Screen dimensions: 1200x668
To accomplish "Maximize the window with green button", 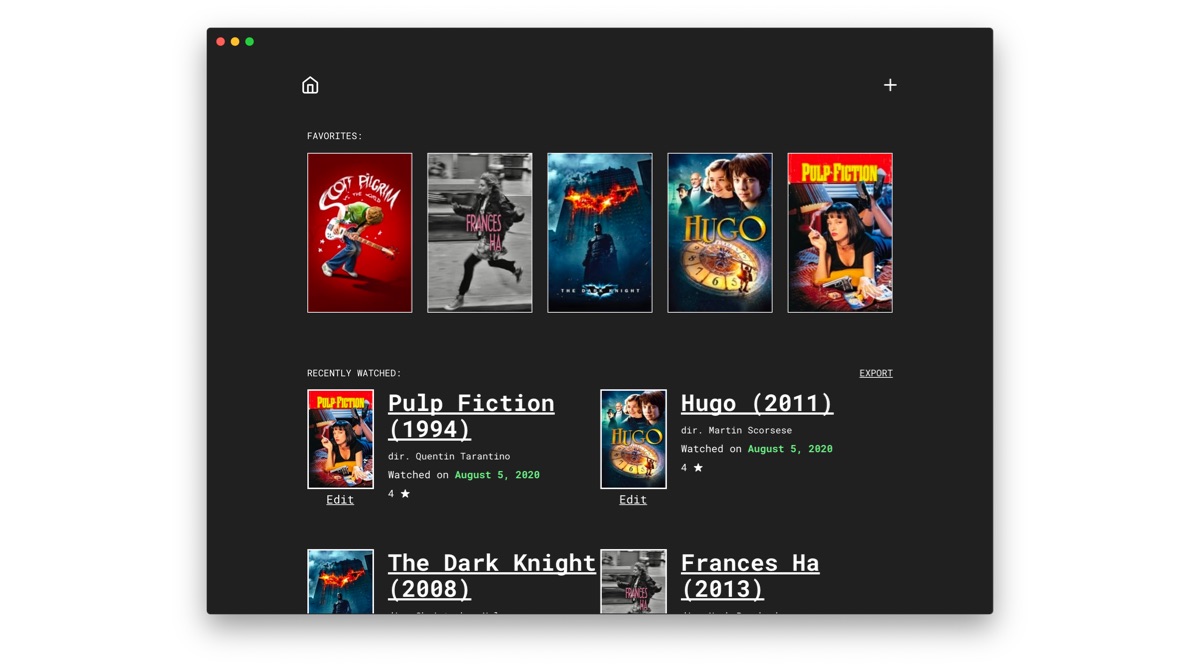I will pyautogui.click(x=250, y=42).
